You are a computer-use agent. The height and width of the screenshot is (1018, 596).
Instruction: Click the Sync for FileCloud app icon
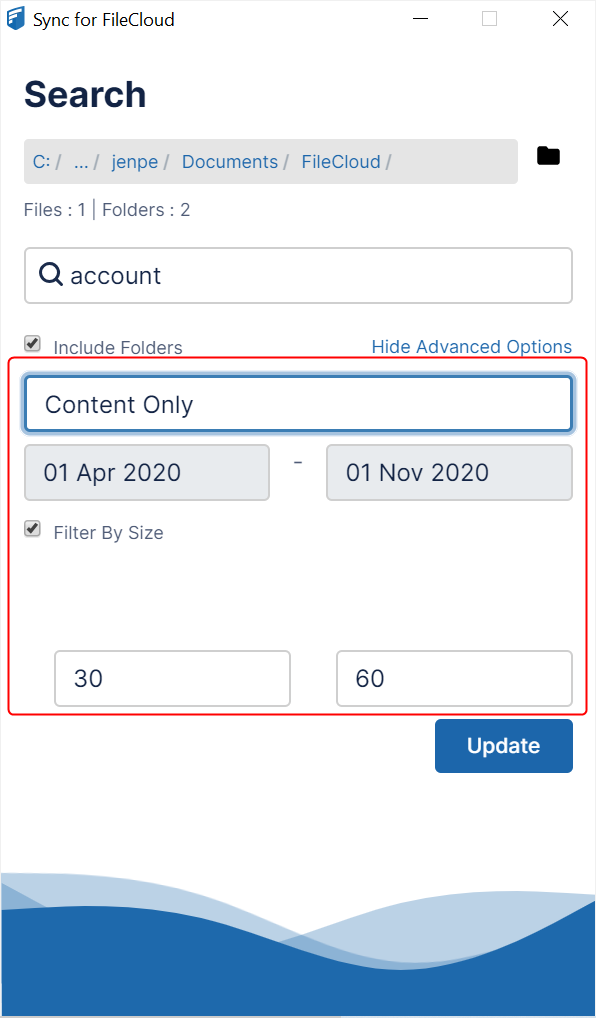(14, 18)
